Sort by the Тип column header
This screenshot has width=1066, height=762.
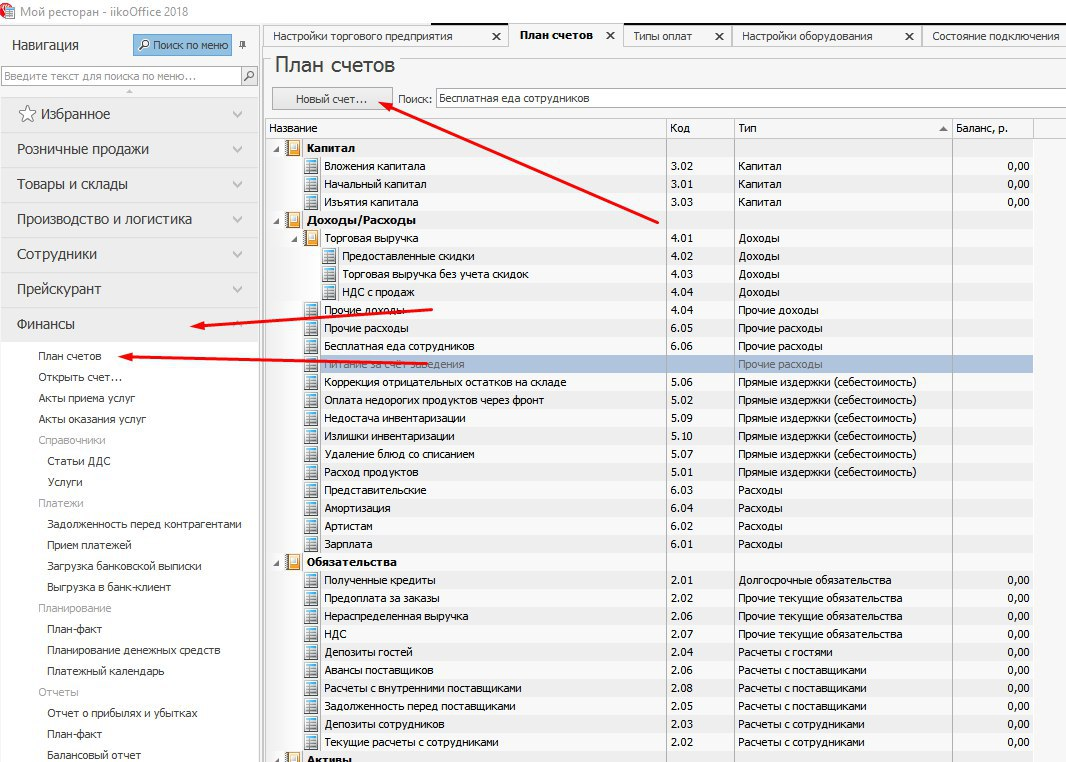tap(840, 128)
